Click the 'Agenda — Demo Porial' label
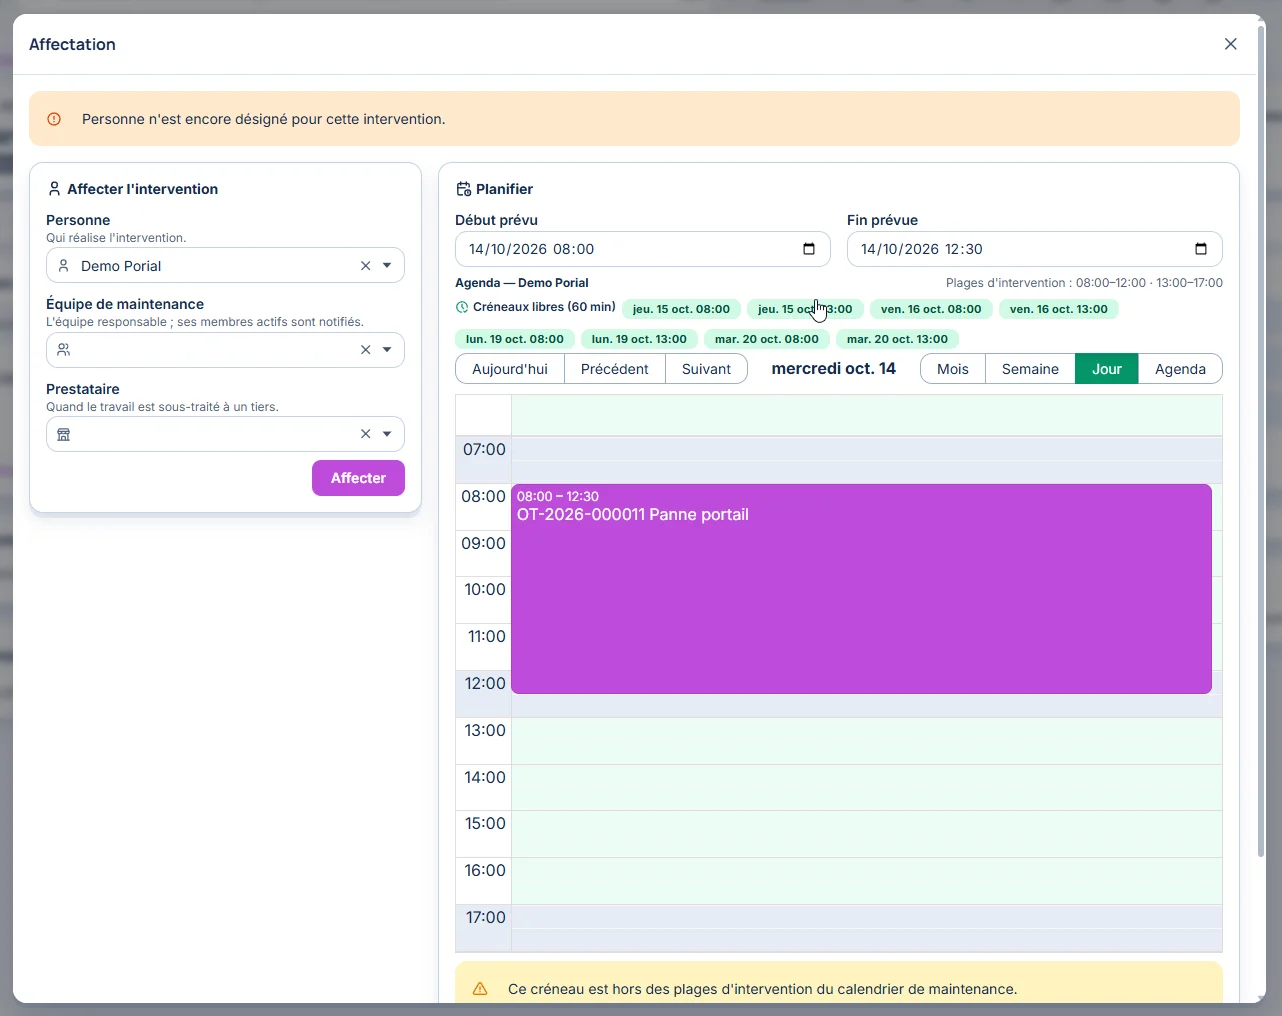Viewport: 1282px width, 1016px height. tap(522, 283)
